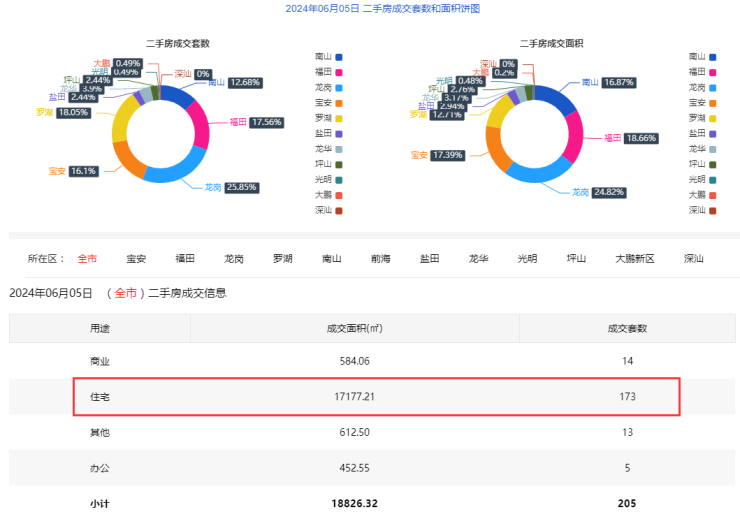Click the chart title 二手房成交套数和面积饼图
Viewport: 740px width, 526px height.
(x=421, y=8)
